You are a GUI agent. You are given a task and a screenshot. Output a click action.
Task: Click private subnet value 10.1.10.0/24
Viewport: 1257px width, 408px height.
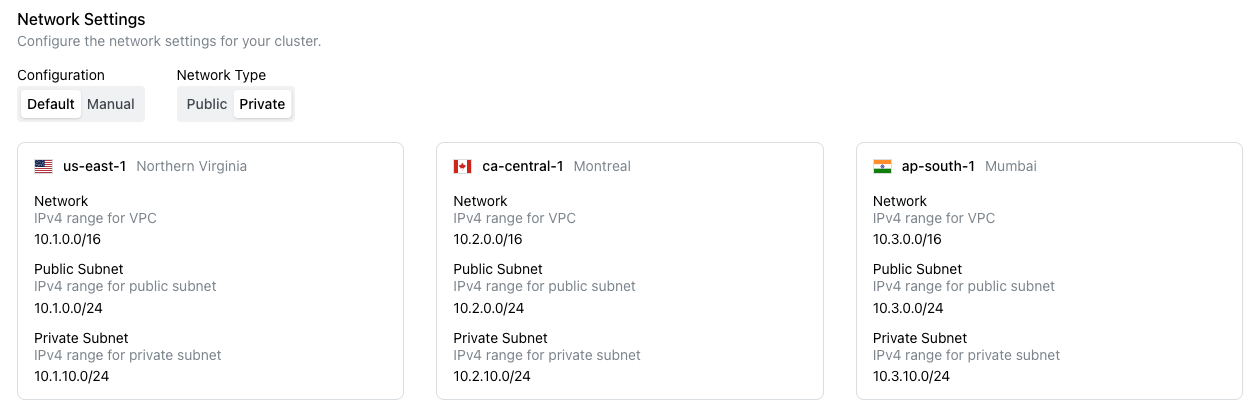point(72,376)
